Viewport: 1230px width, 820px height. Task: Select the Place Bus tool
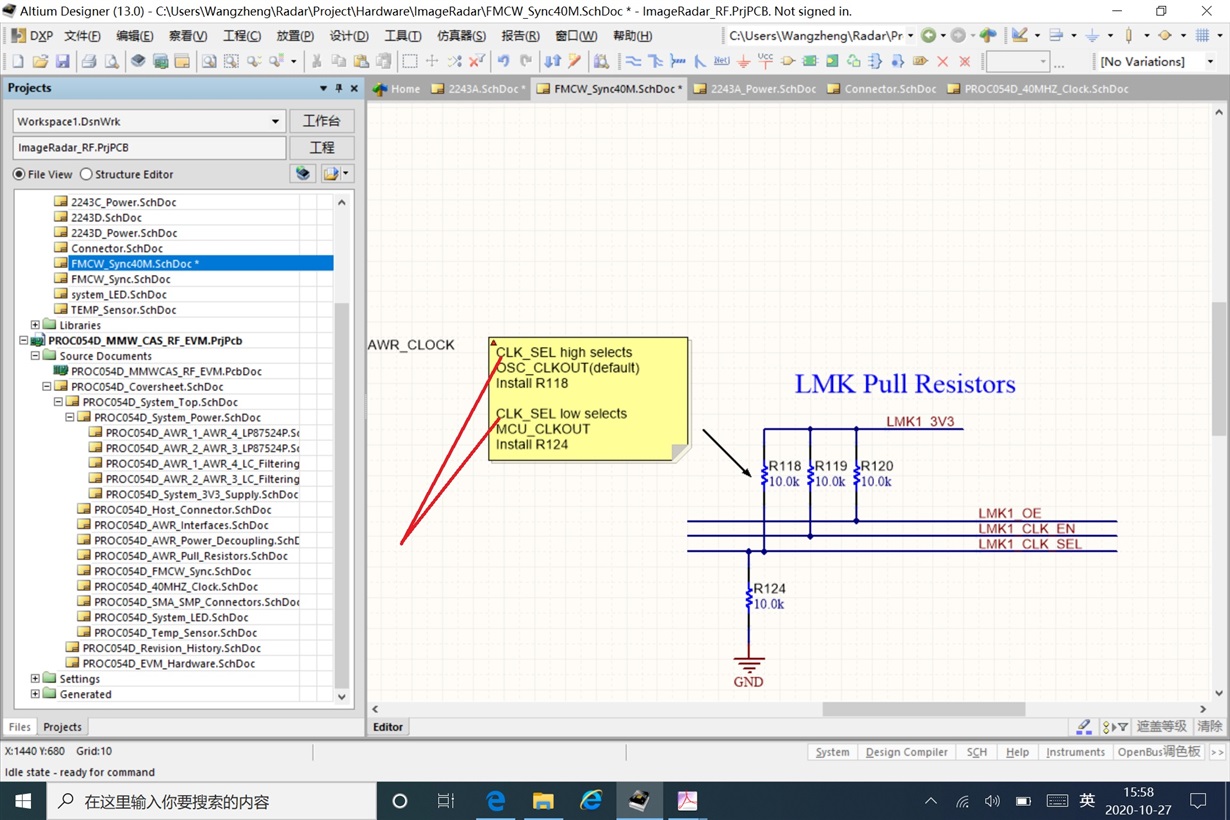click(x=655, y=61)
